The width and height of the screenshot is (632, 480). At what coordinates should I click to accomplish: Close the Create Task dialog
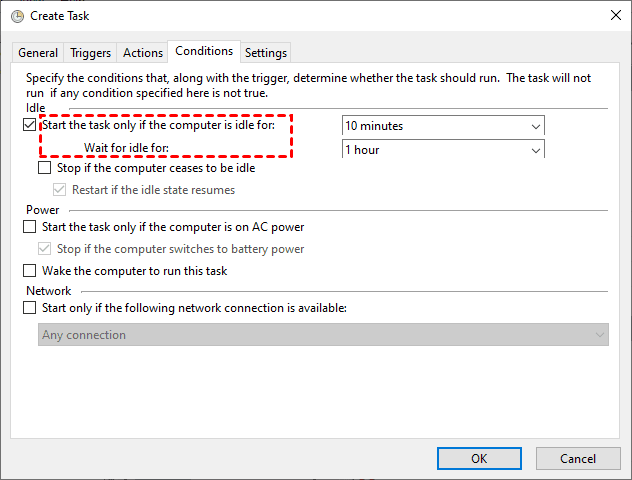pos(611,16)
